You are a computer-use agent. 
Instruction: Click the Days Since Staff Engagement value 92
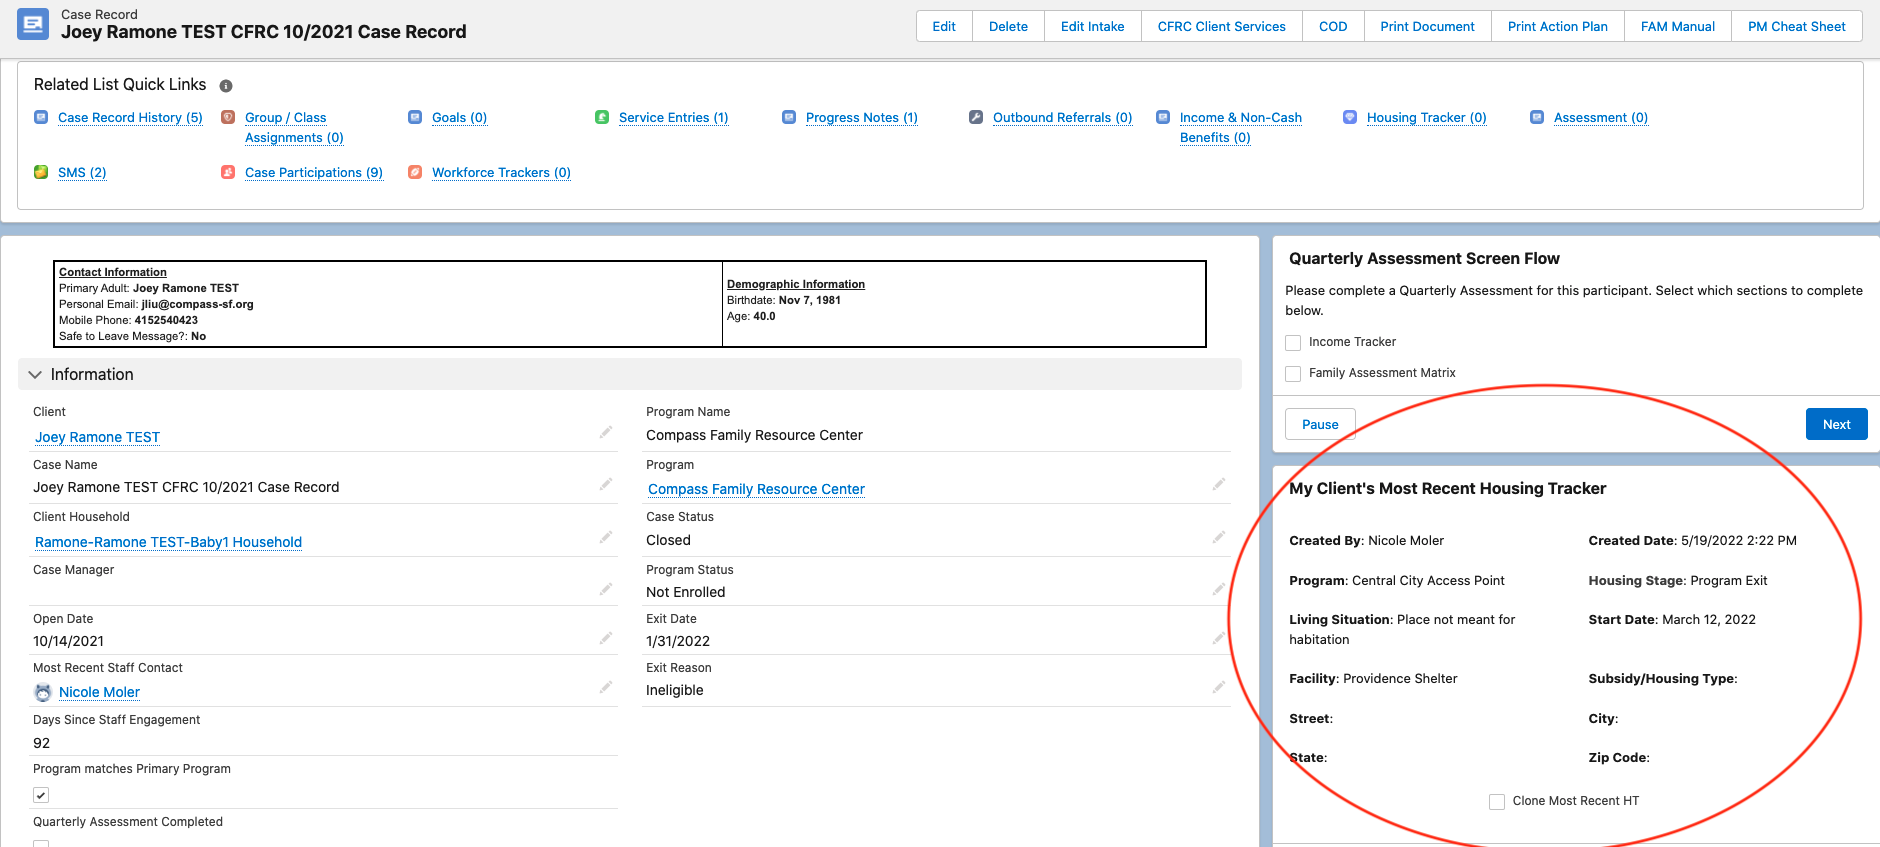click(x=41, y=743)
